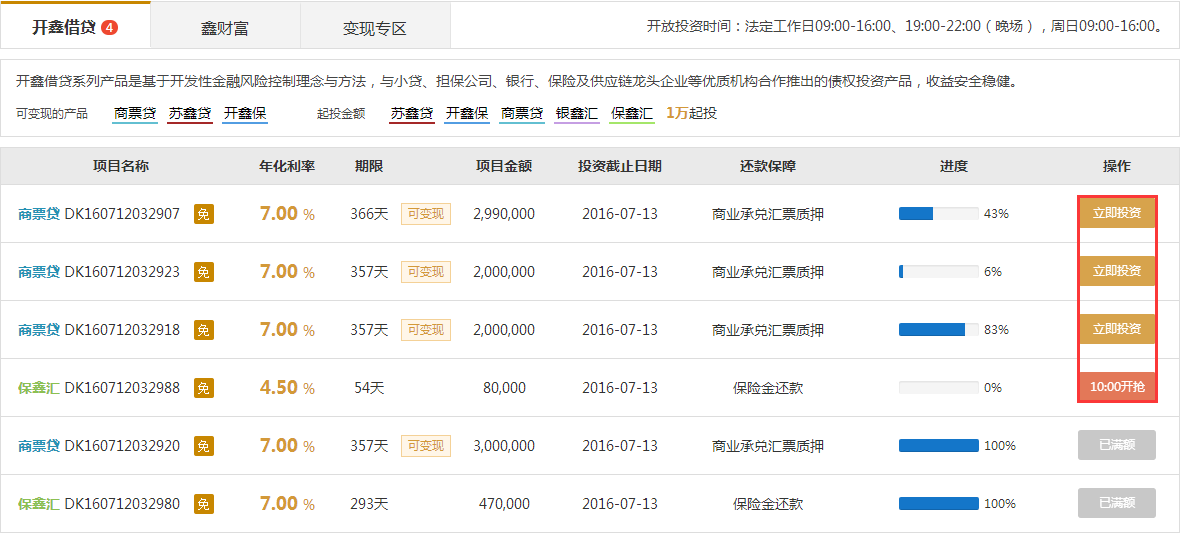Click the 免 badge on DK160712032907 row
The width and height of the screenshot is (1182, 536).
point(203,214)
